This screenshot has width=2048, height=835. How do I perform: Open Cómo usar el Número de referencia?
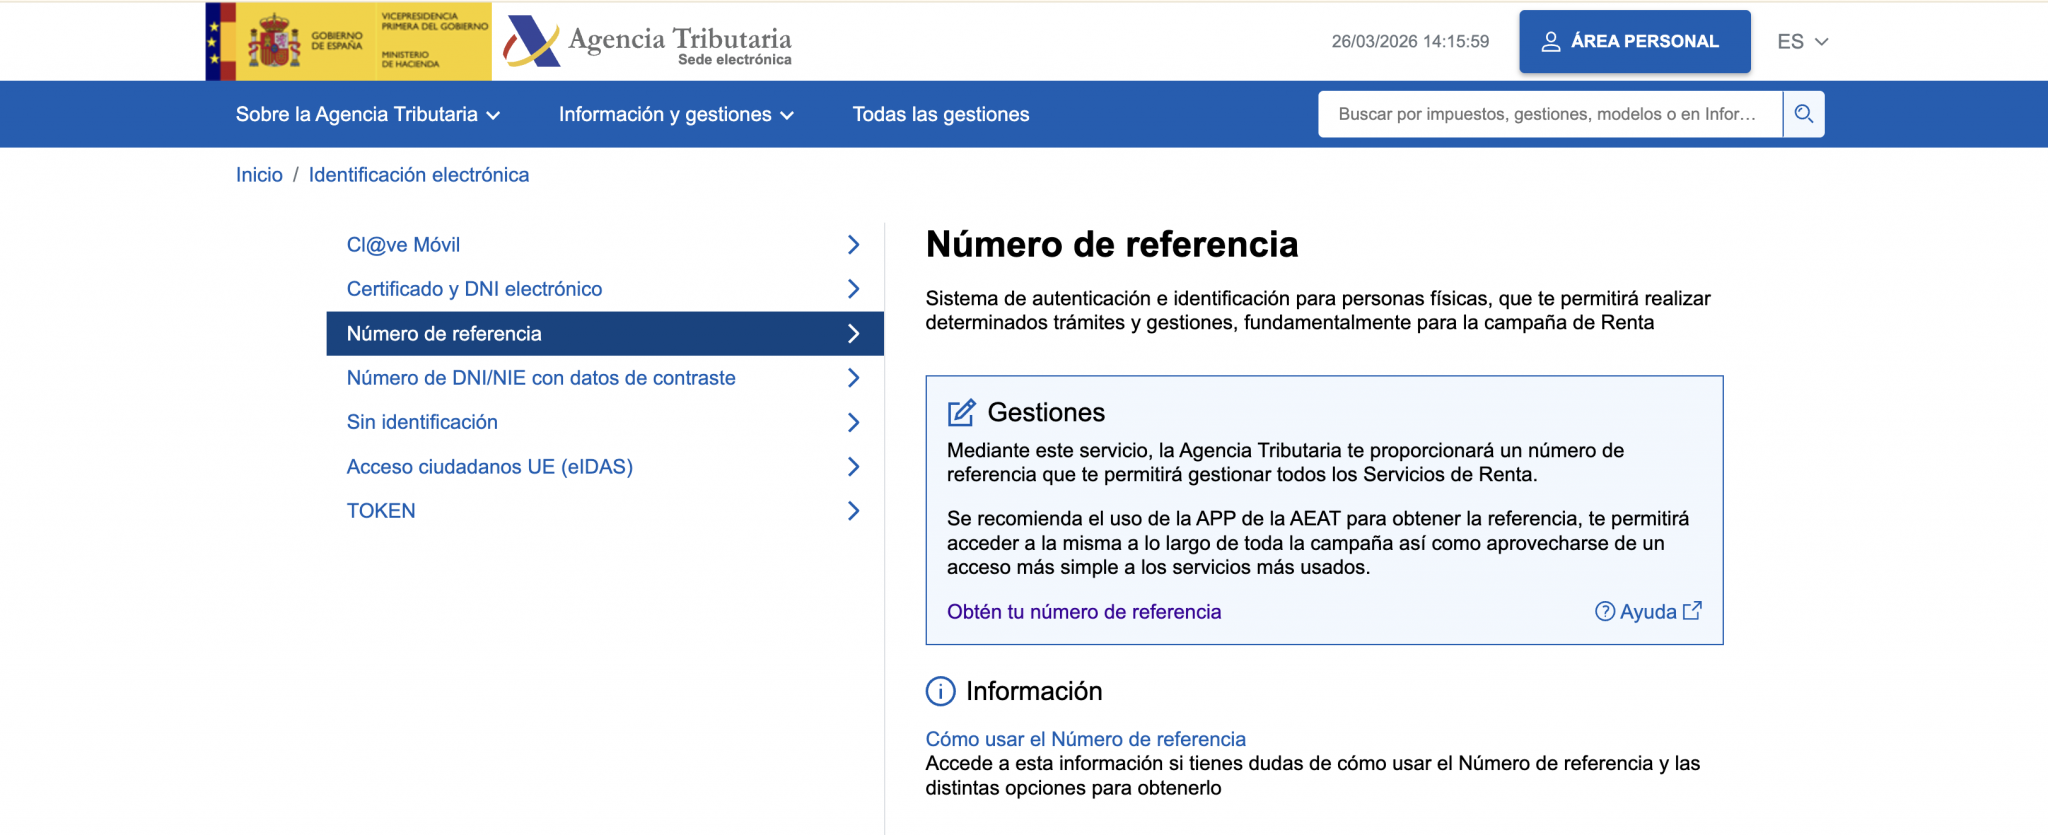1085,739
